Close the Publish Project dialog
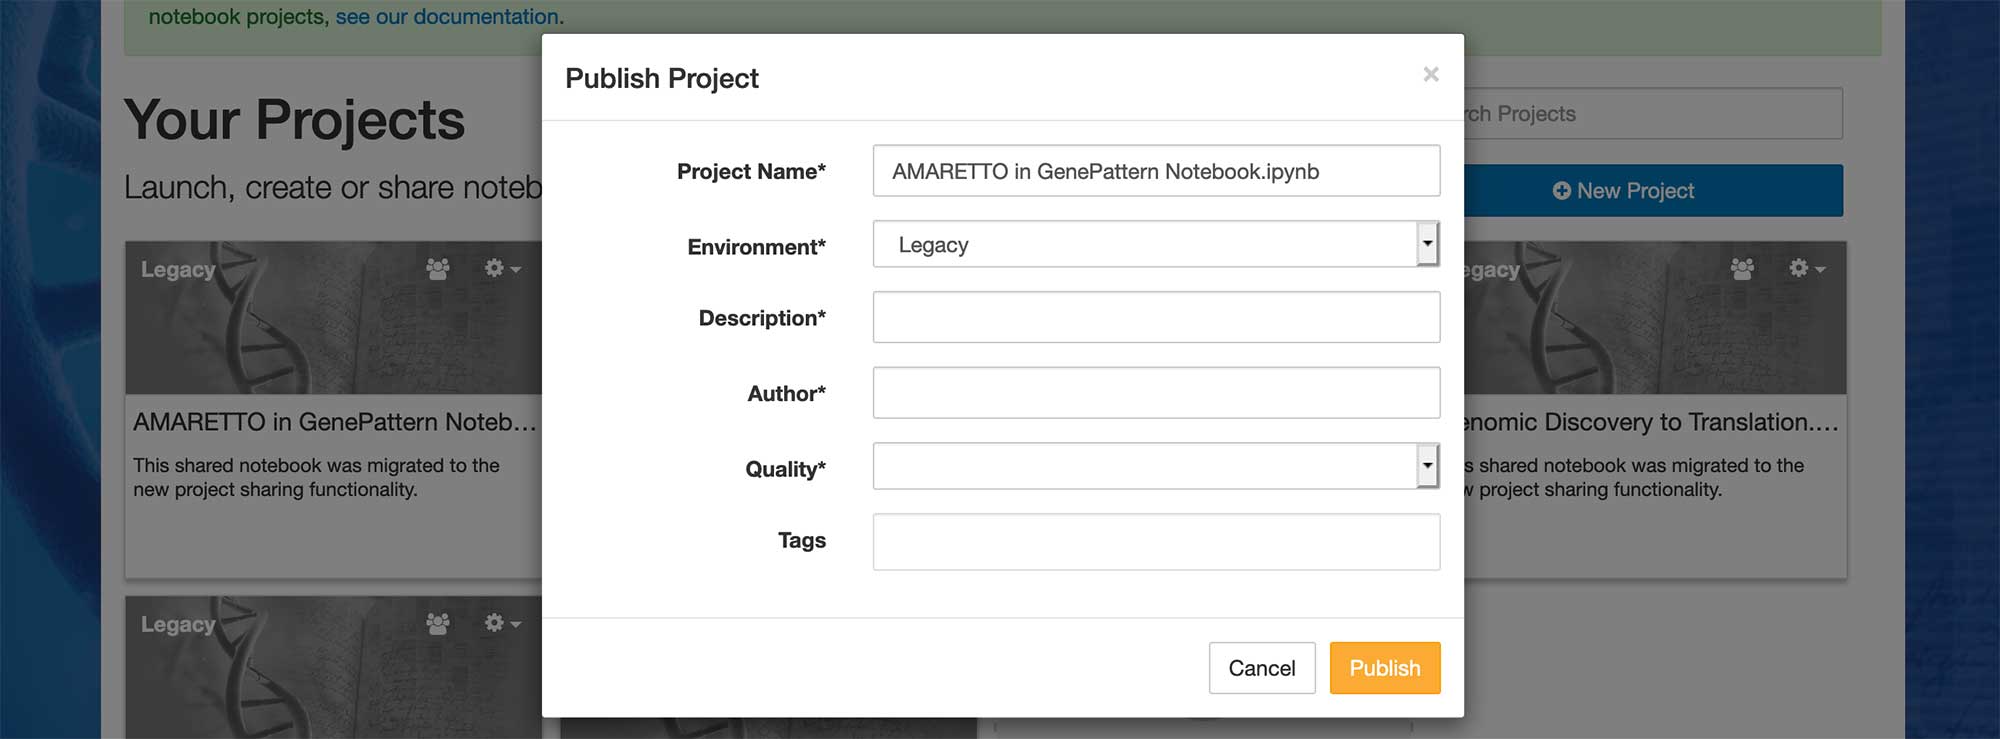Screen dimensions: 2000x739 (1431, 74)
